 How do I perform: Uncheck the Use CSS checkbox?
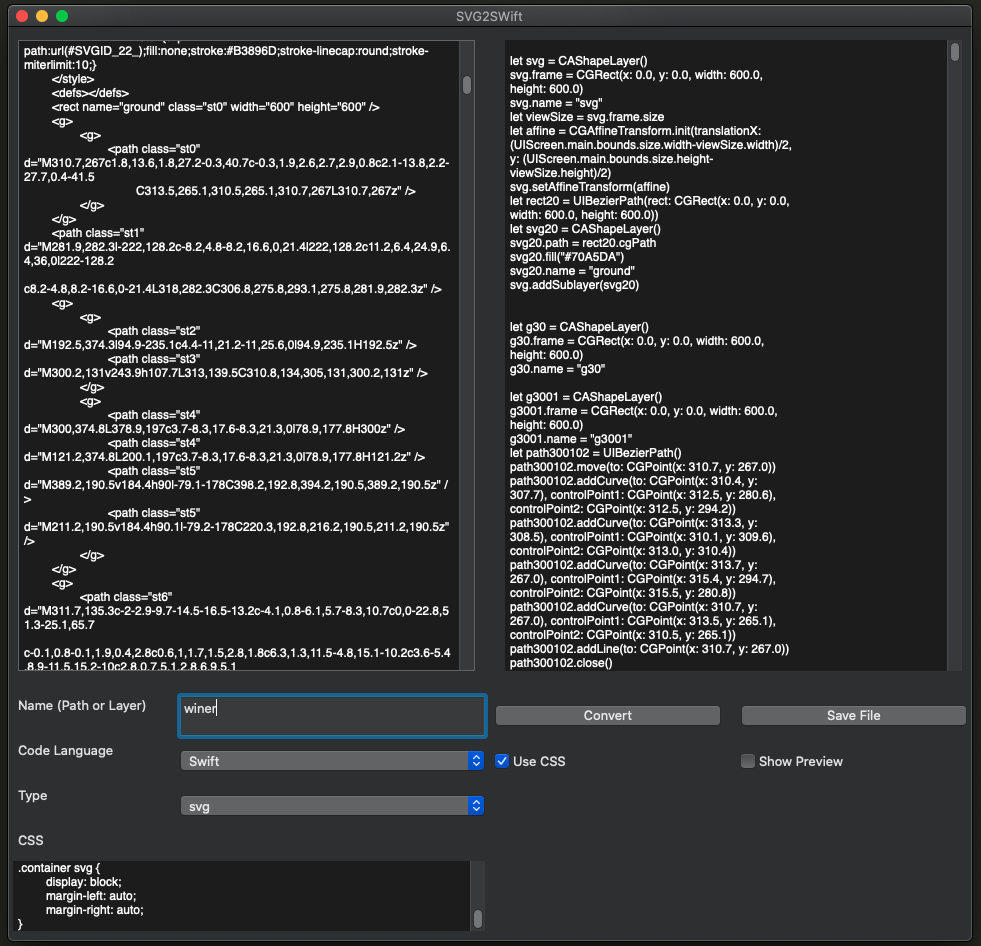pyautogui.click(x=502, y=761)
